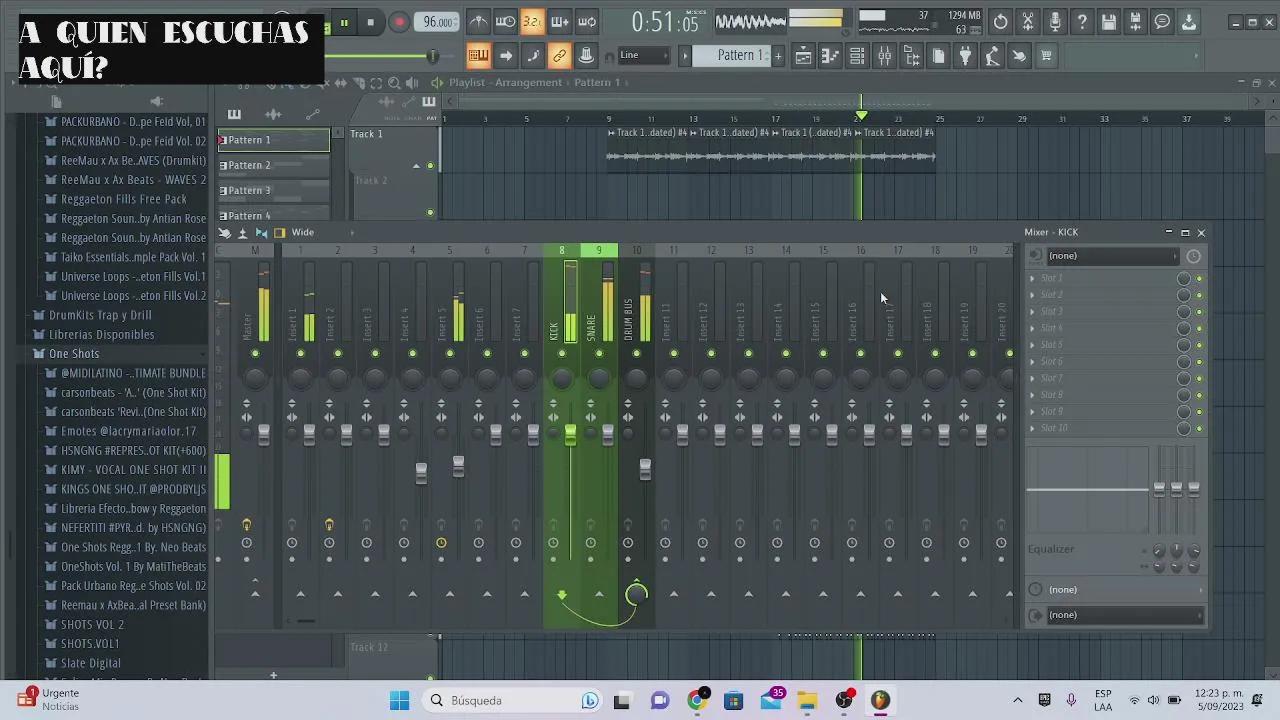1280x720 pixels.
Task: Select Pattern 2 in the pattern list
Action: point(249,165)
